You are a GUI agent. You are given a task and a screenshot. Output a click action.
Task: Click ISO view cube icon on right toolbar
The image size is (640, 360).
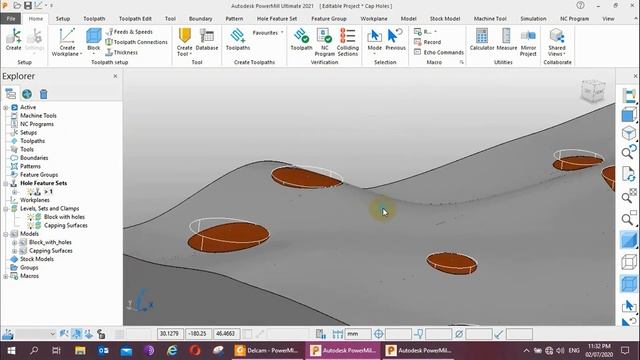pyautogui.click(x=629, y=133)
